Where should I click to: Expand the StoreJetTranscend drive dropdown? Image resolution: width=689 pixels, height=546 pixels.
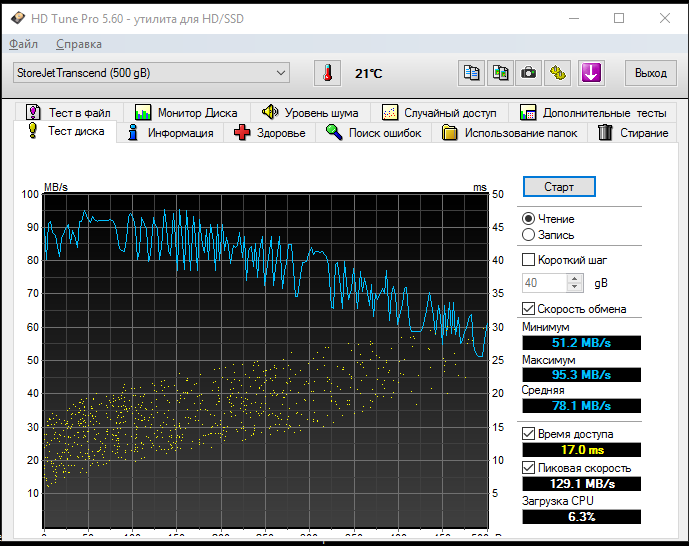[281, 73]
